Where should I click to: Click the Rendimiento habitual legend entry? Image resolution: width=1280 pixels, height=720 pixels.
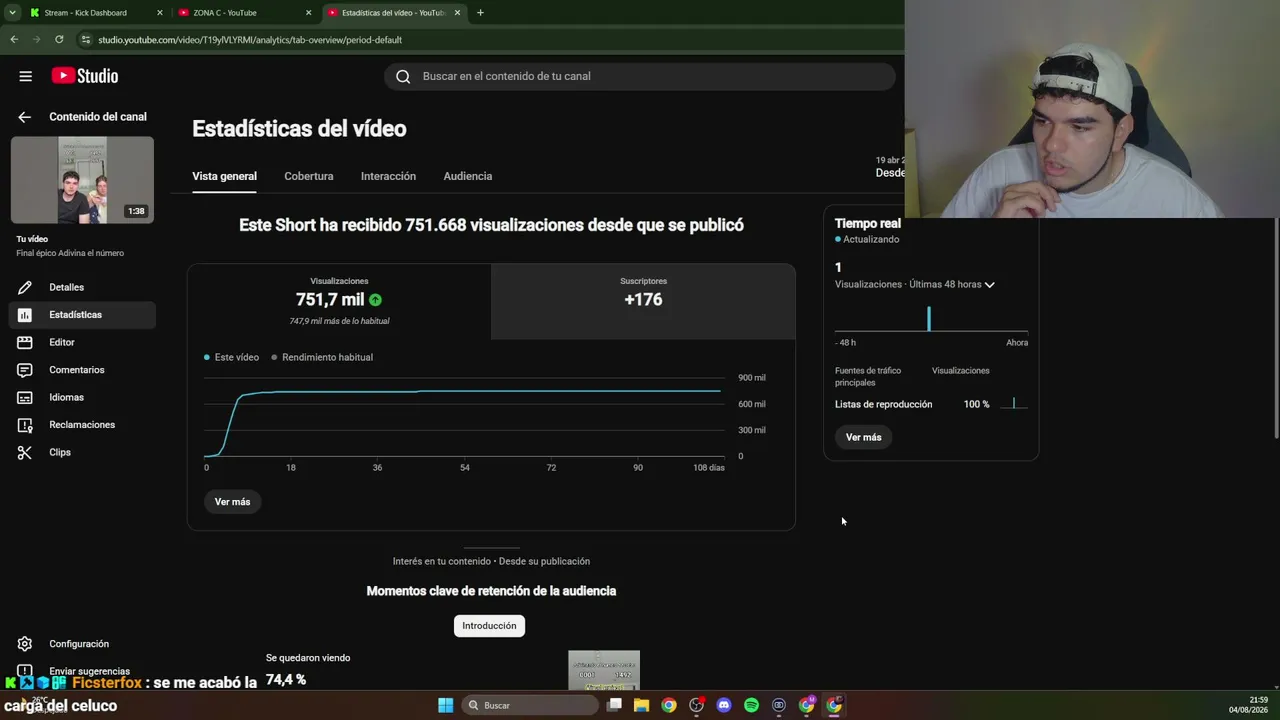pyautogui.click(x=322, y=357)
